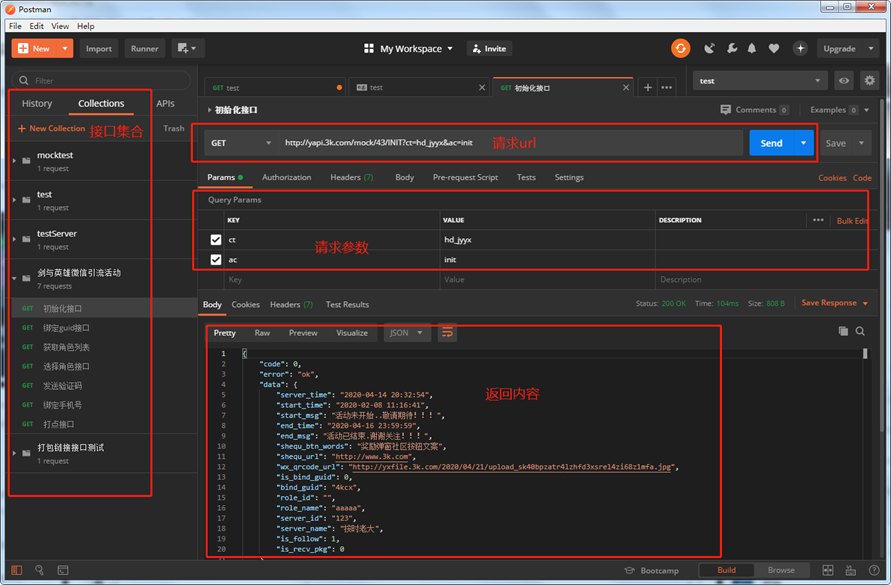Add a new request tab with plus
The image size is (891, 585).
pyautogui.click(x=647, y=88)
